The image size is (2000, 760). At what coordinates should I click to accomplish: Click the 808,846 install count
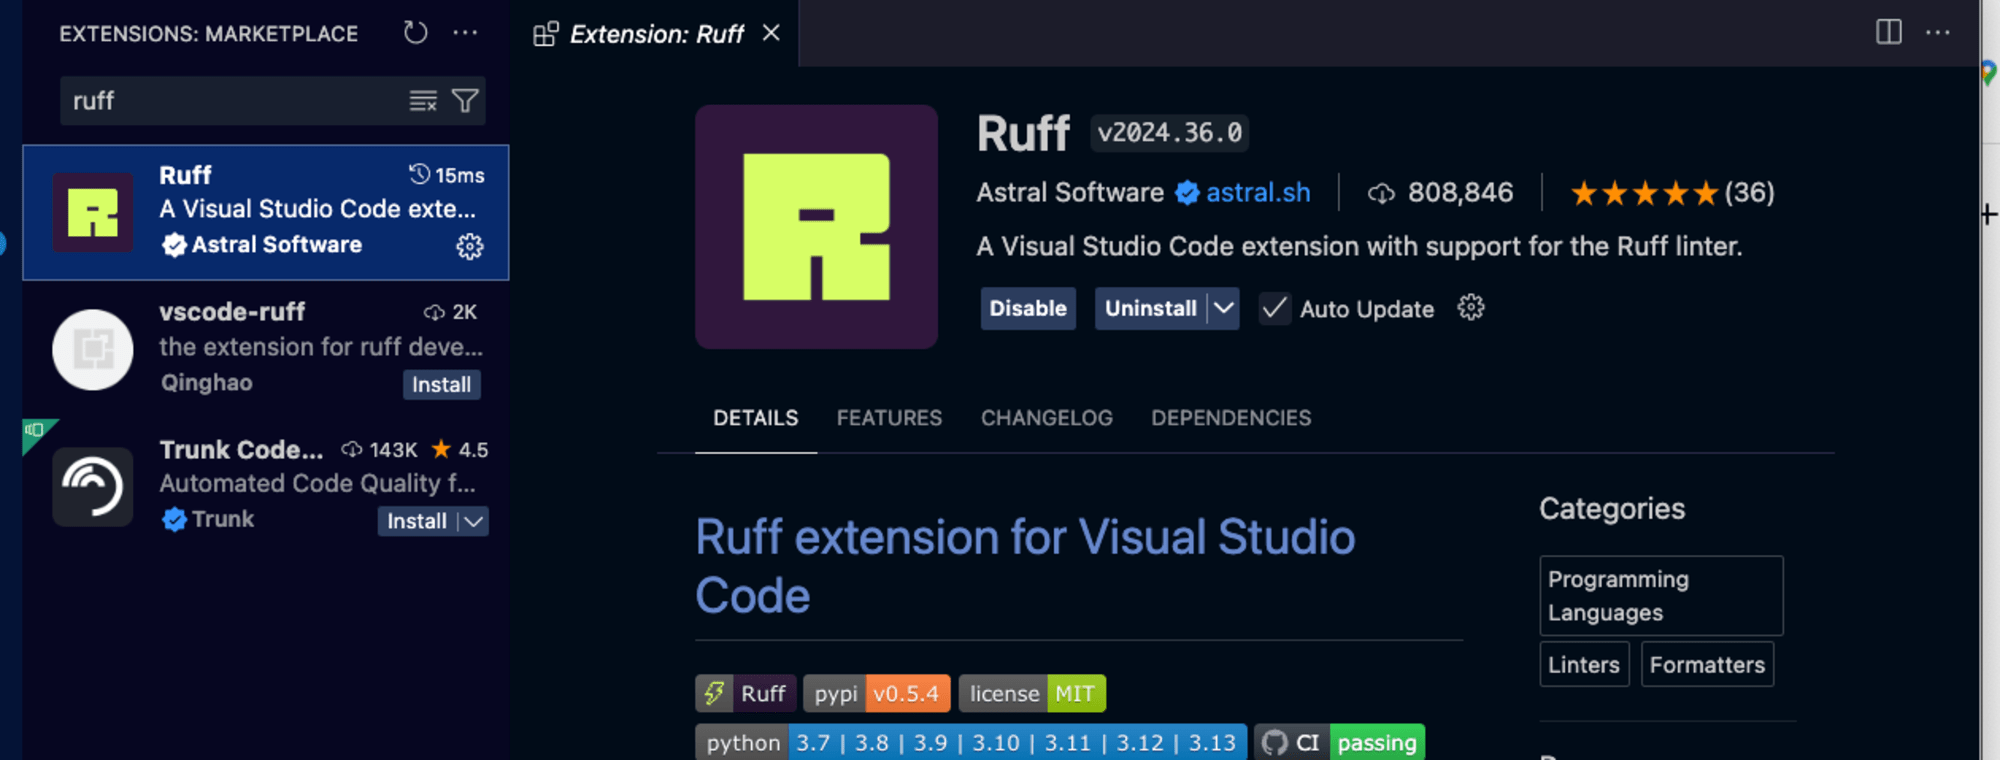(1460, 192)
